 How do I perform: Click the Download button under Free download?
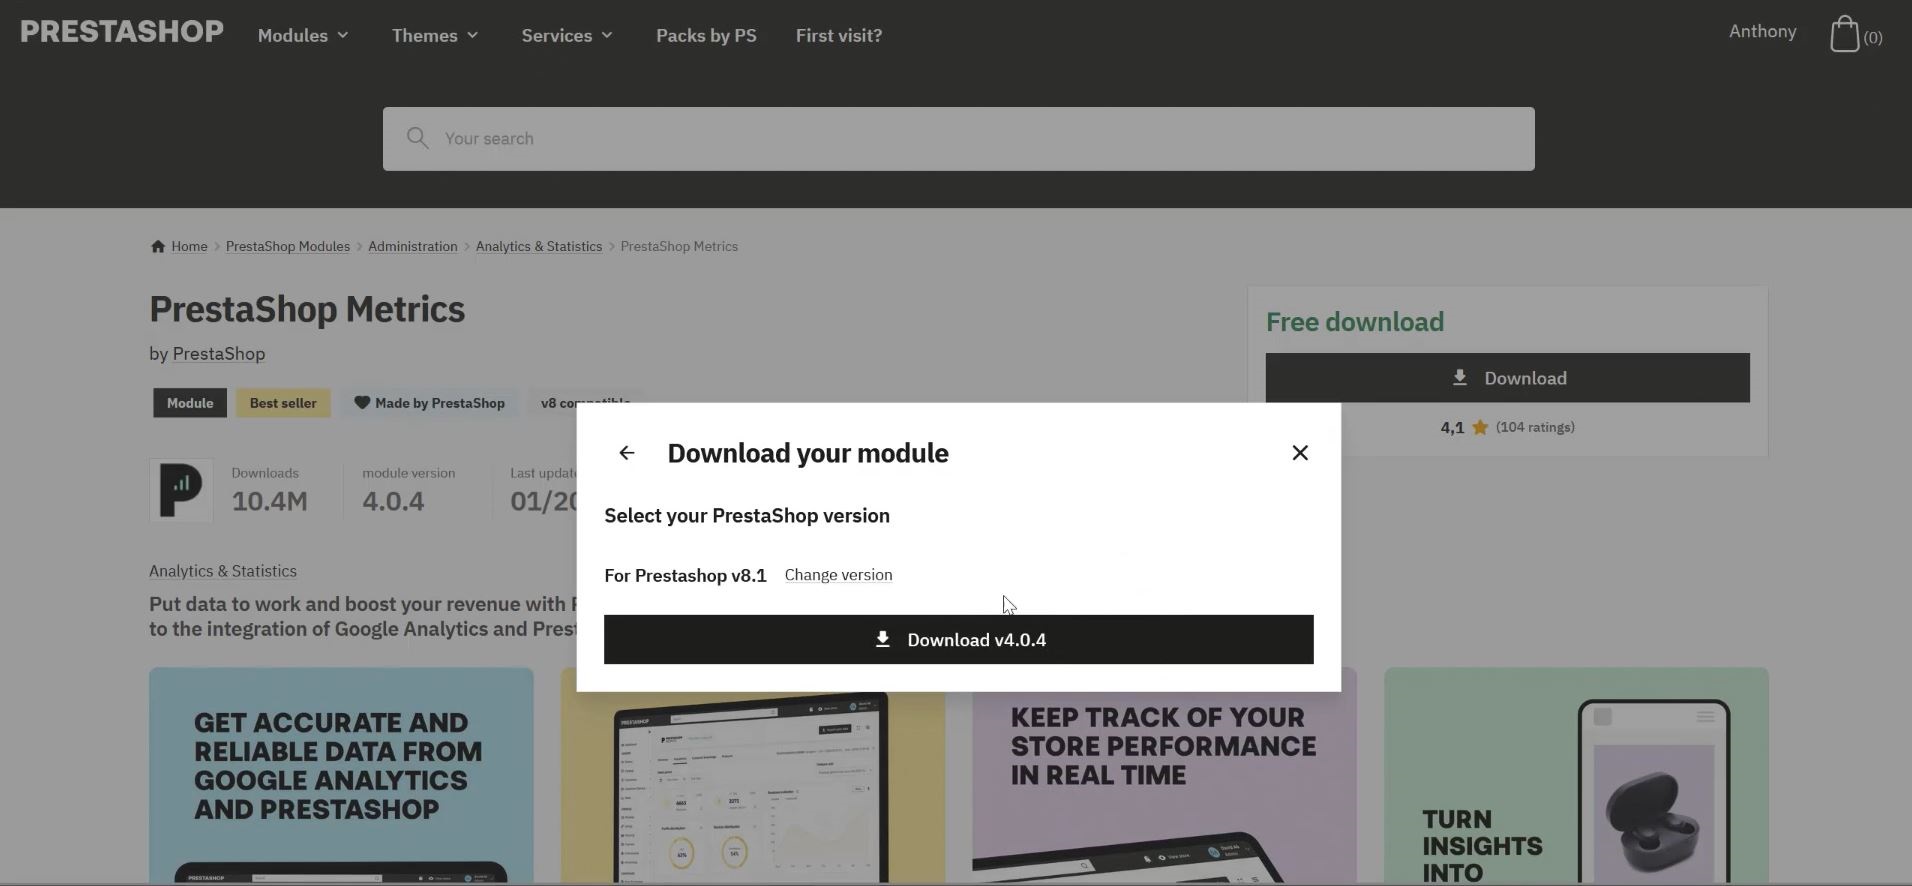pyautogui.click(x=1507, y=378)
